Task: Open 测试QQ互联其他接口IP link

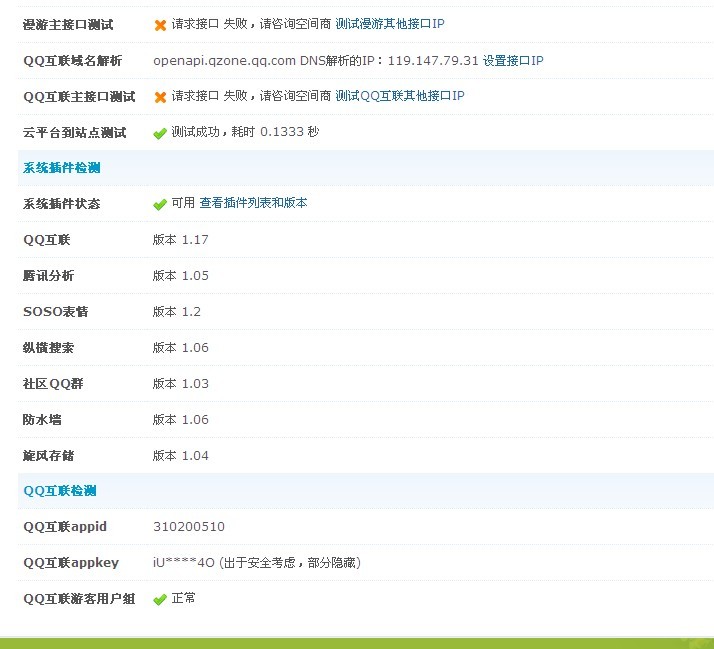Action: (400, 96)
